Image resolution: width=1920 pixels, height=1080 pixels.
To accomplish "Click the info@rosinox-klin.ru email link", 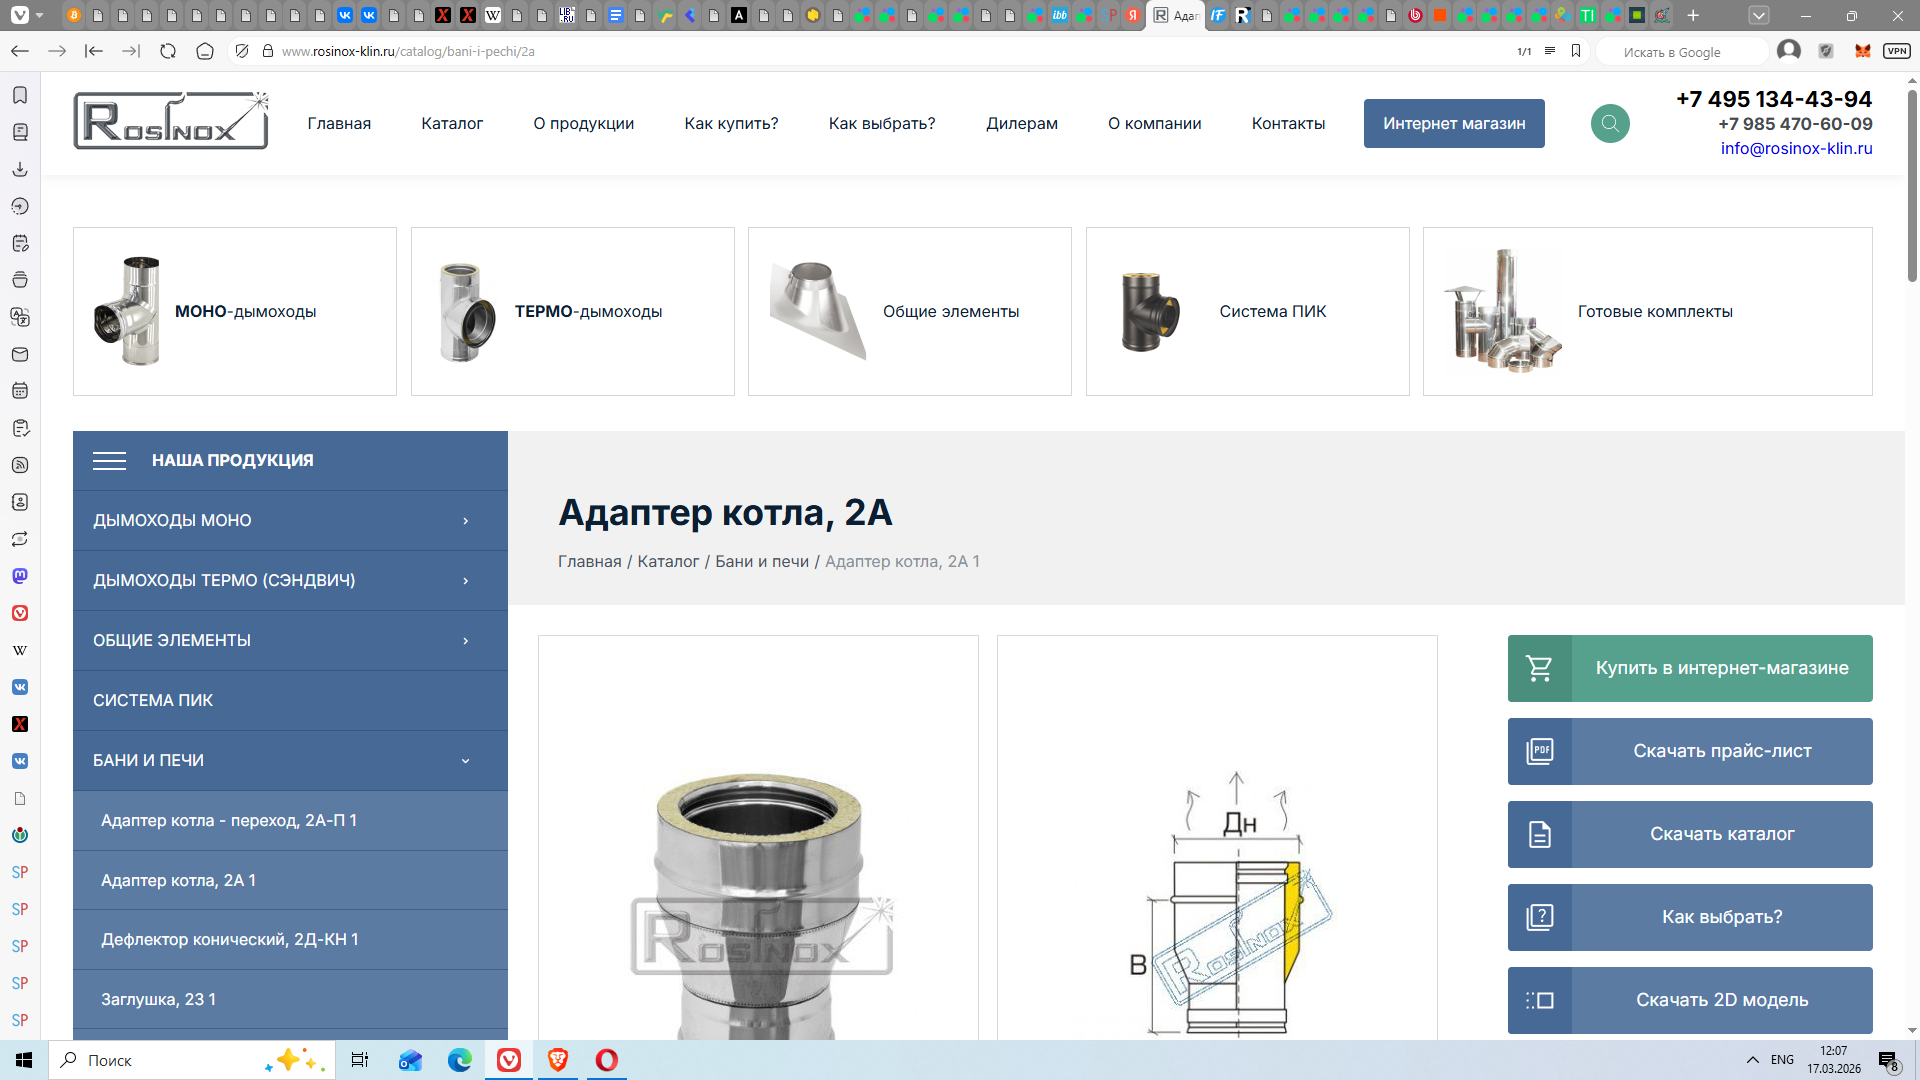I will (x=1796, y=148).
